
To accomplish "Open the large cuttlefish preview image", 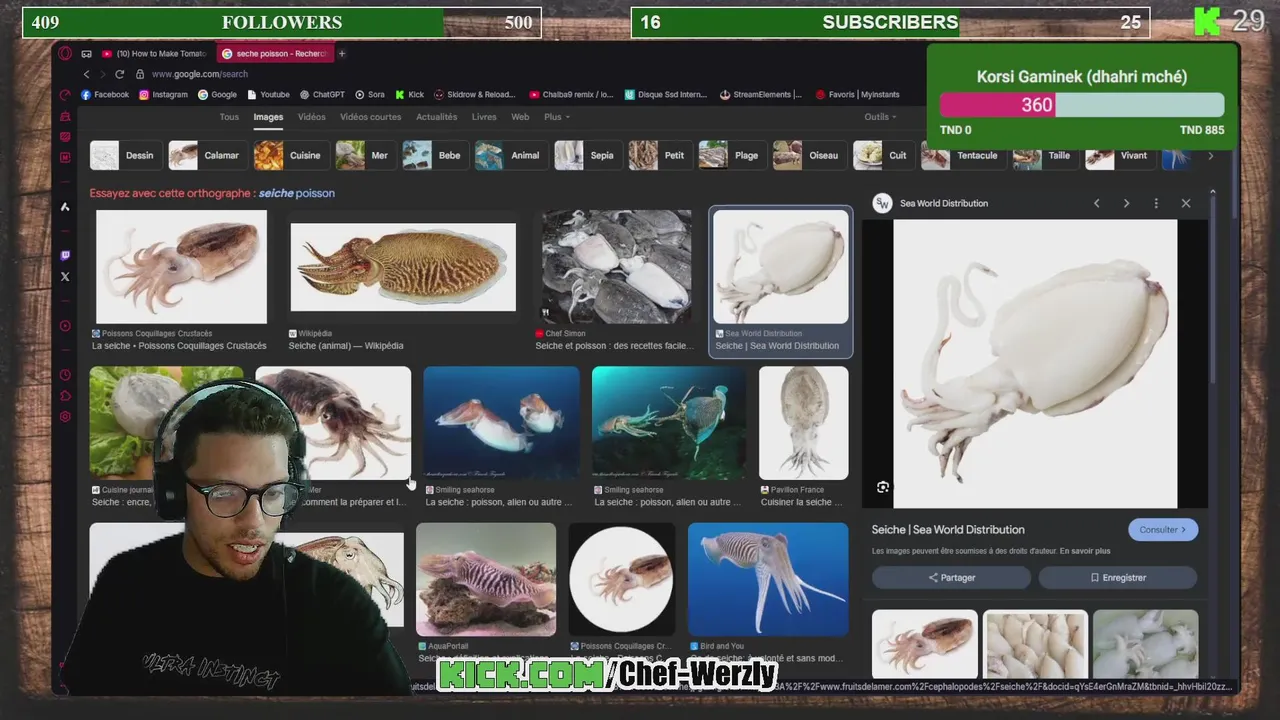I will (x=1035, y=364).
